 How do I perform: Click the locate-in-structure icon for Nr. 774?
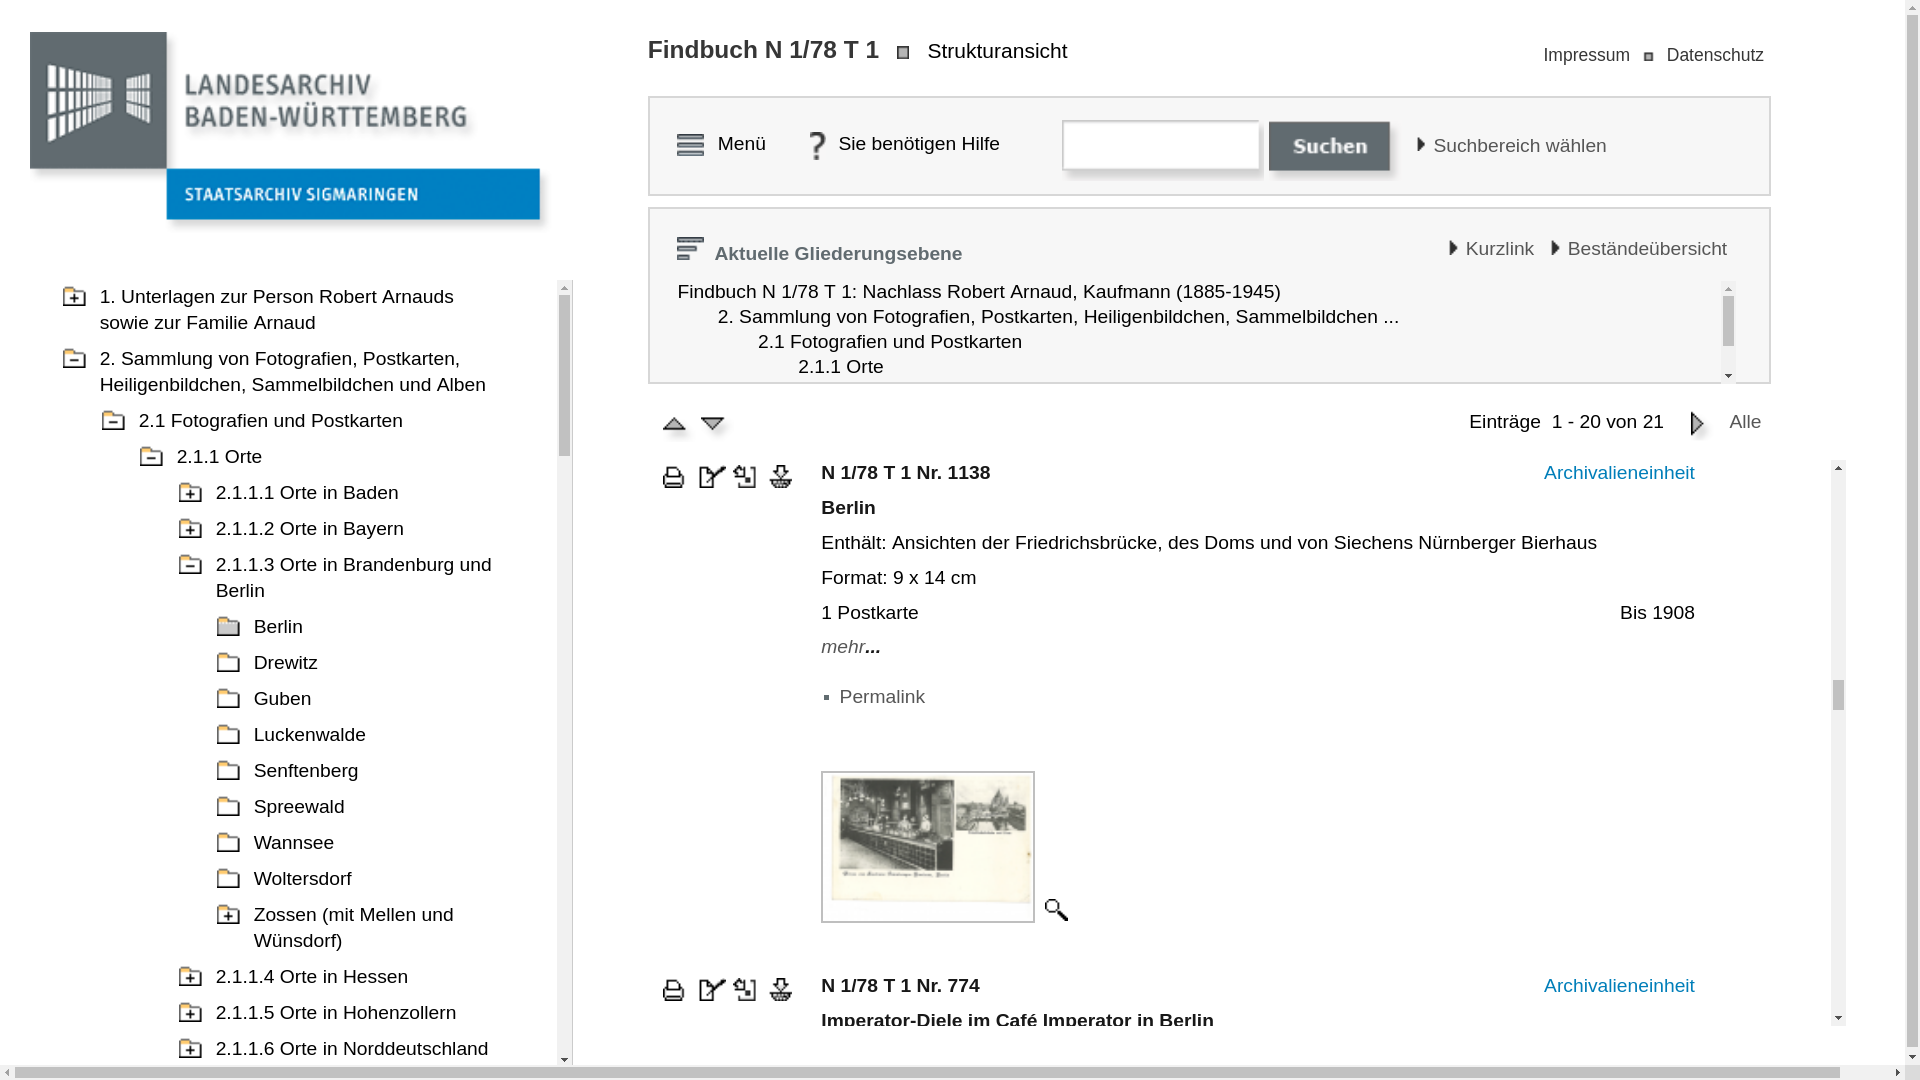pyautogui.click(x=745, y=989)
